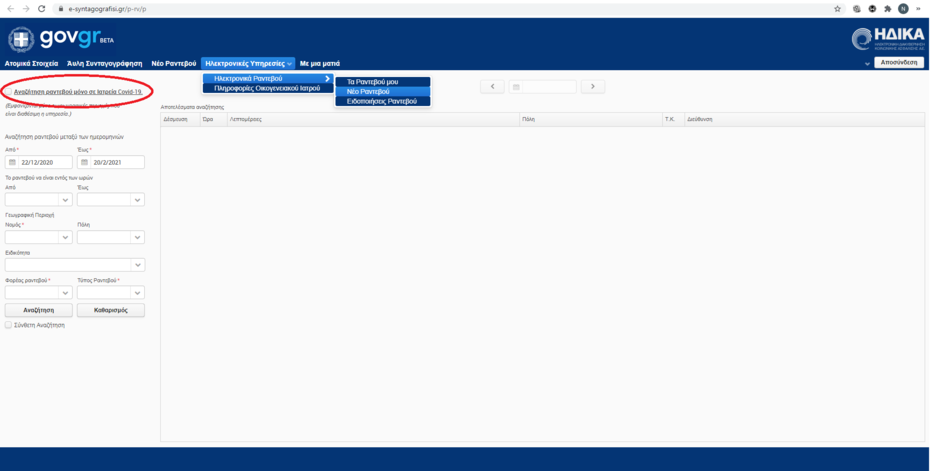The image size is (930, 471).
Task: Click the dark round extension icon
Action: pos(872,9)
